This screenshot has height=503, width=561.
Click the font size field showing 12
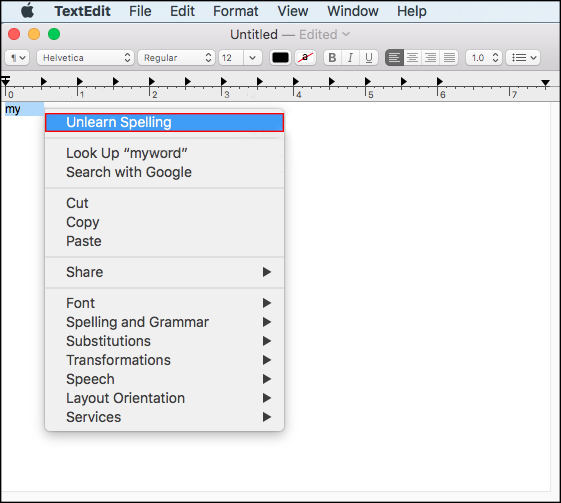point(231,58)
